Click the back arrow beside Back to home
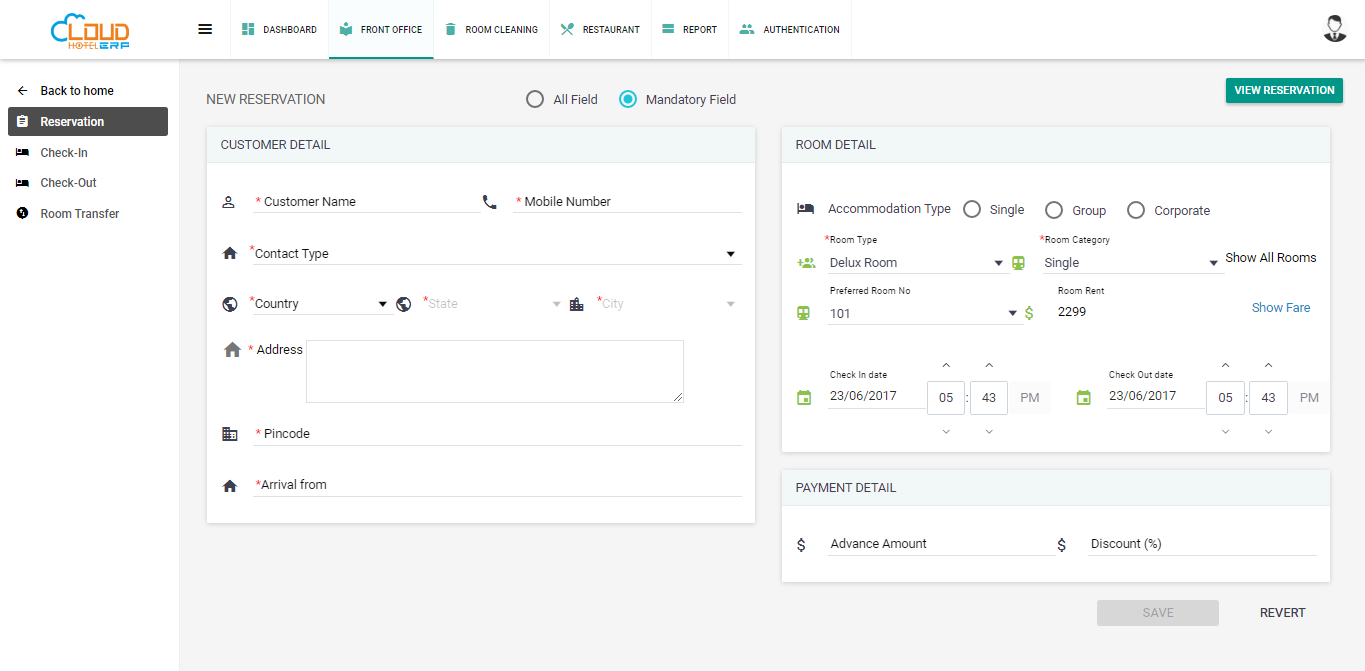Image resolution: width=1365 pixels, height=671 pixels. click(22, 91)
